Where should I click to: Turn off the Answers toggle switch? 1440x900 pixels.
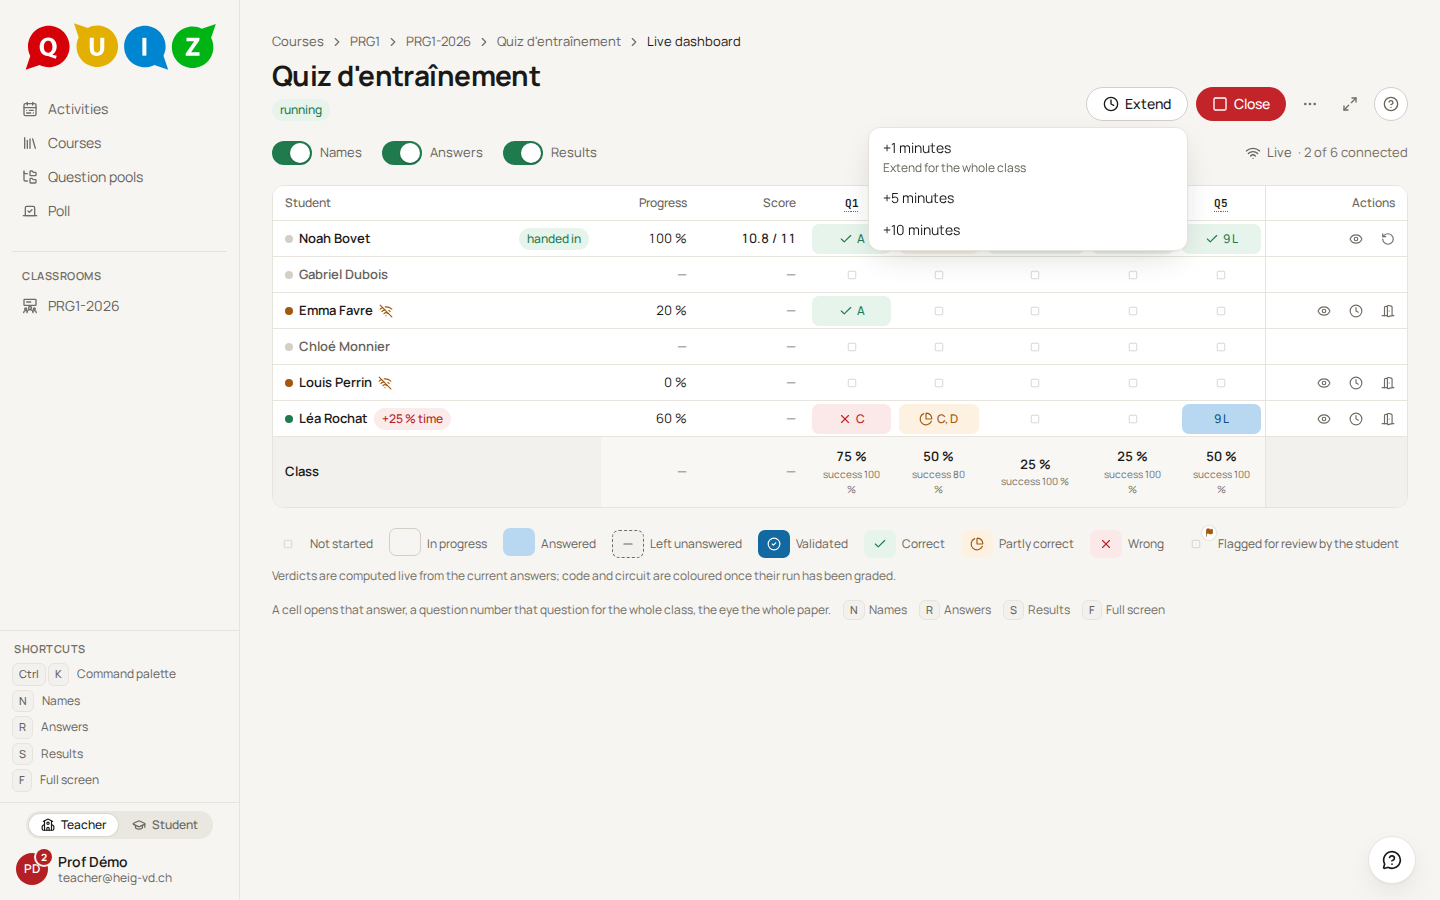[x=402, y=153]
